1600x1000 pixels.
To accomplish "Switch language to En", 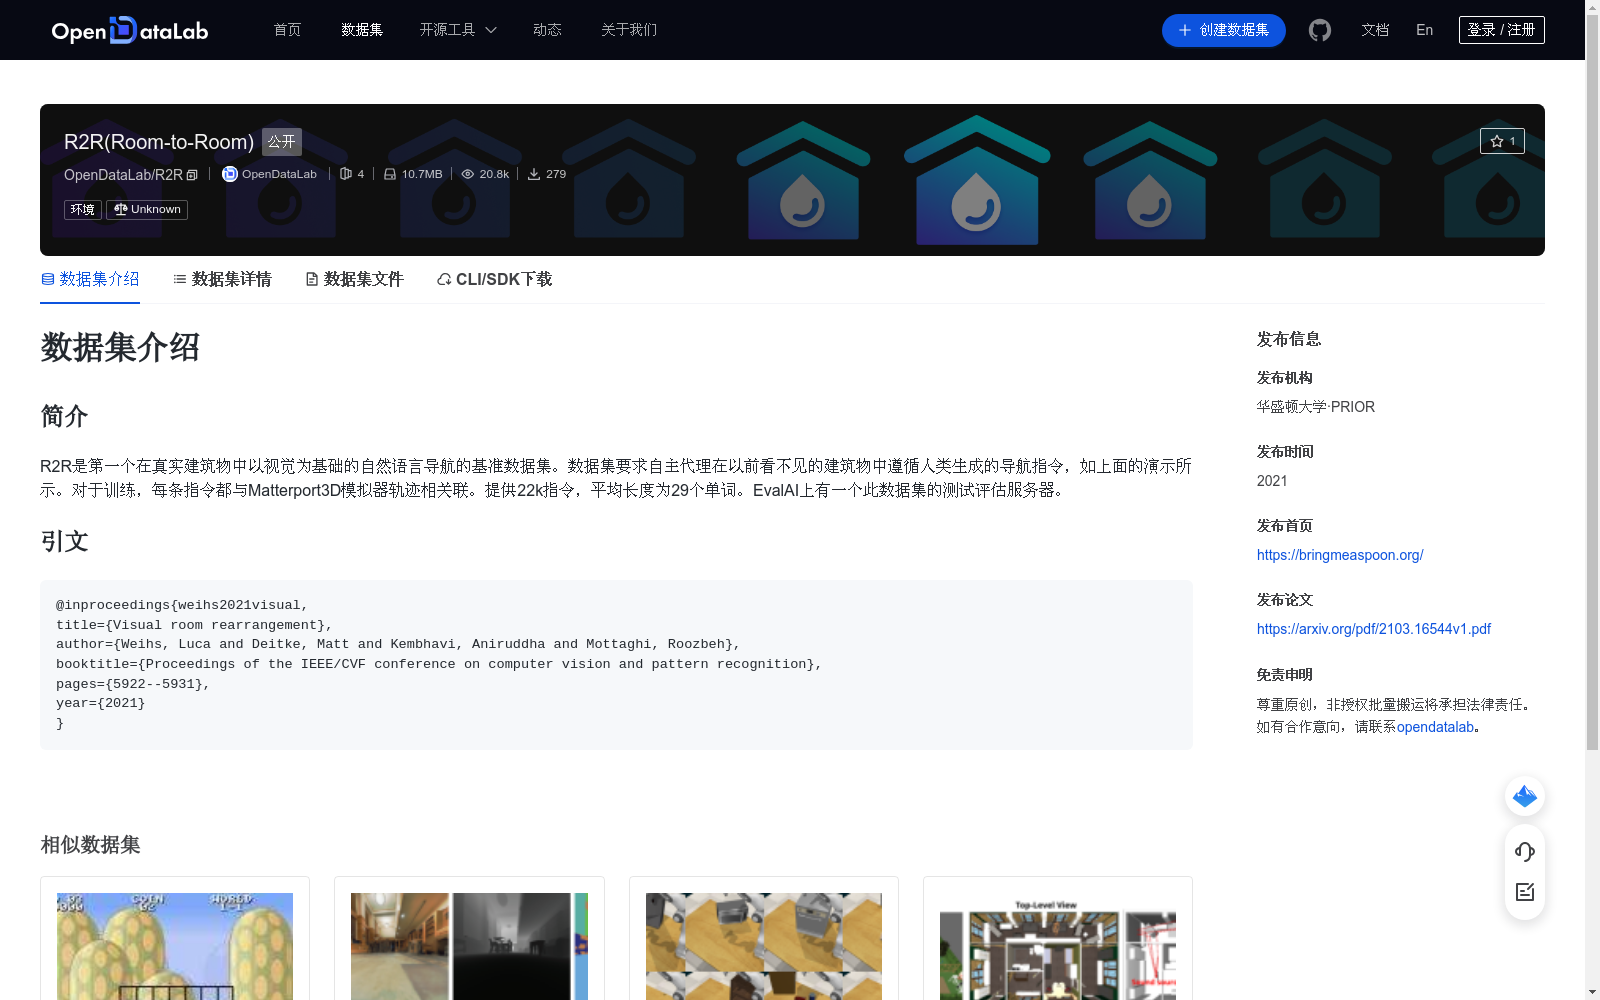I will (x=1425, y=30).
